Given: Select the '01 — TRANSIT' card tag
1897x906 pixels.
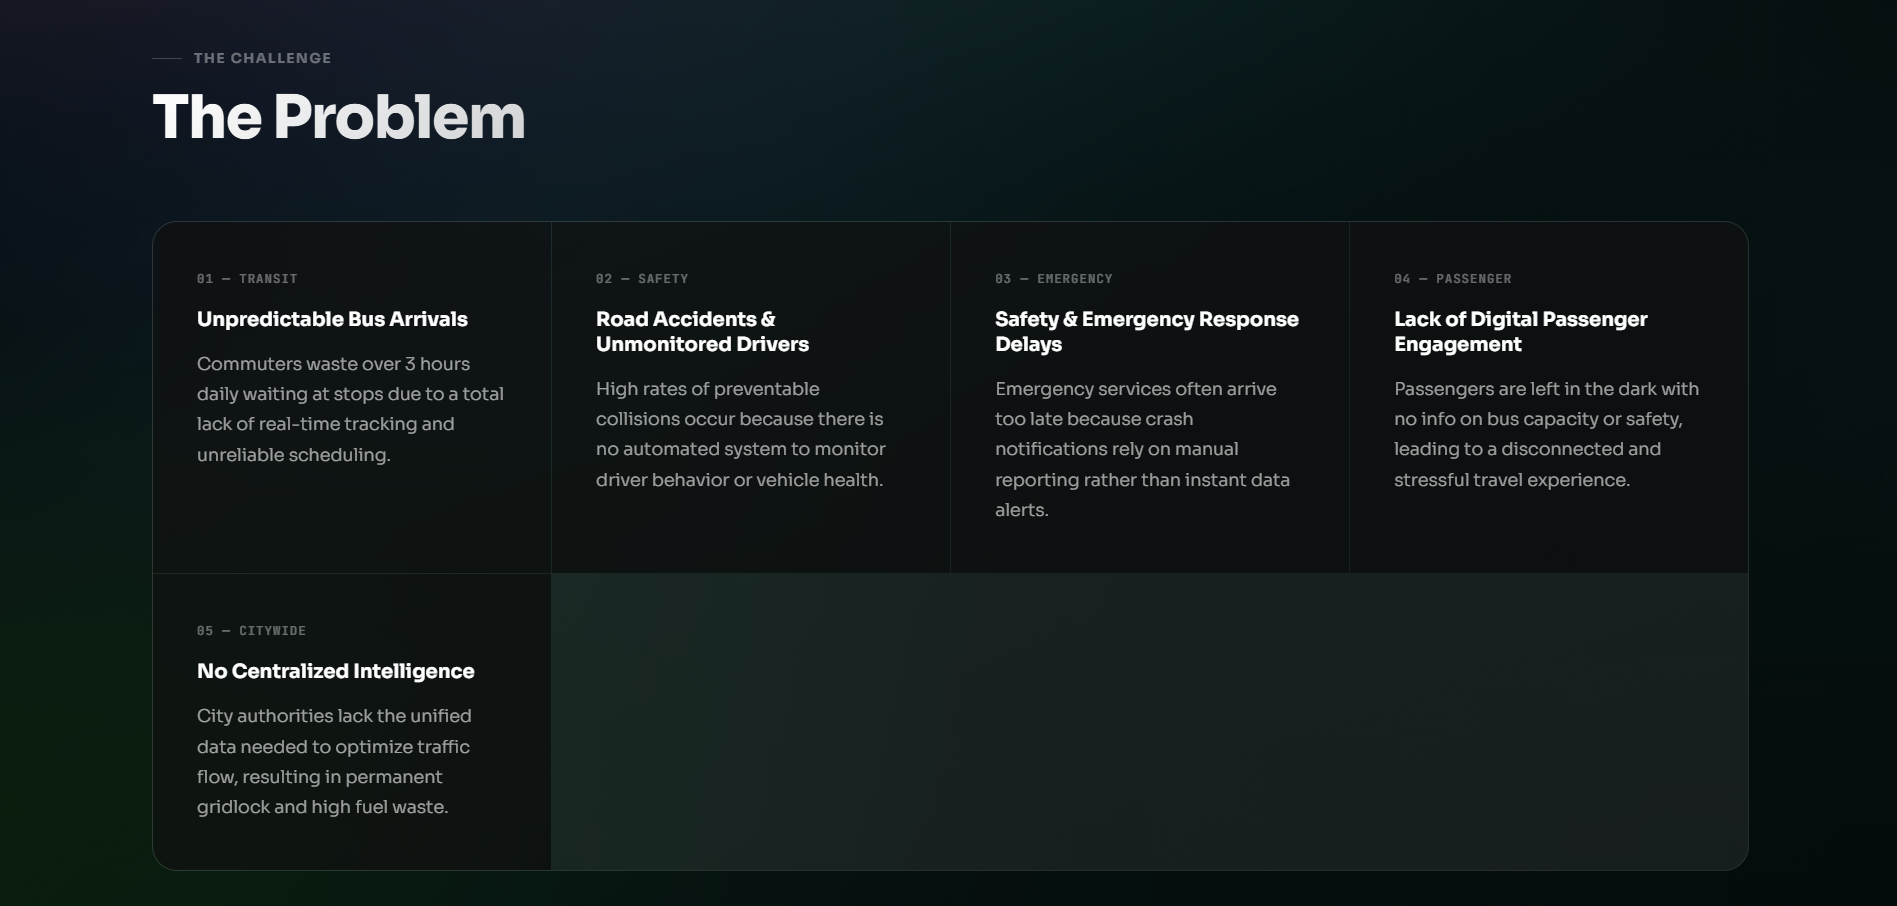Looking at the screenshot, I should (x=247, y=279).
